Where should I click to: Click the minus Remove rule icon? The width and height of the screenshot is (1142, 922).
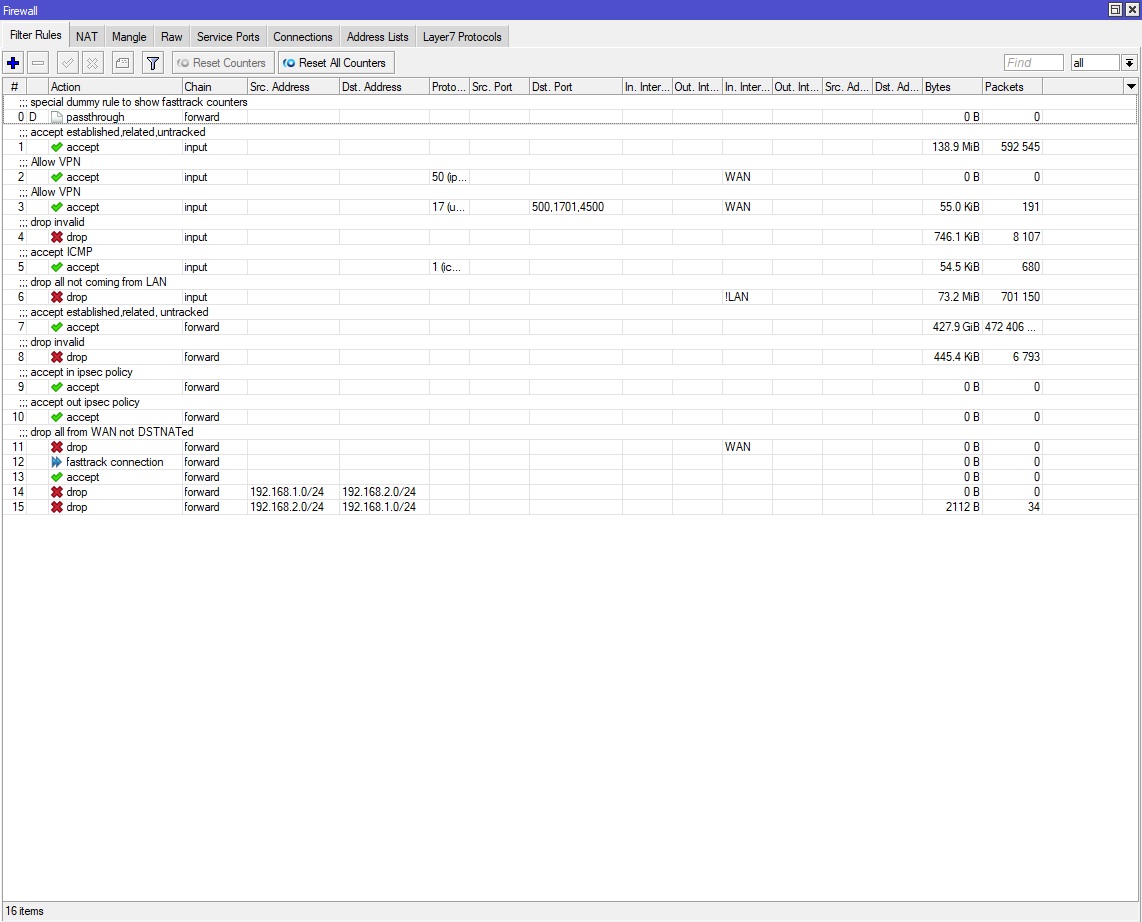(x=38, y=63)
